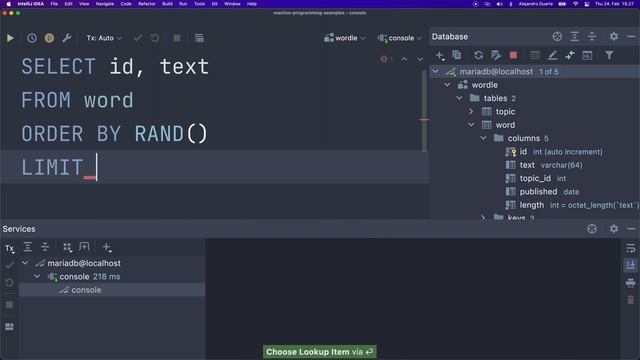Add new data source plus icon
Image resolution: width=640 pixels, height=360 pixels.
pos(440,55)
